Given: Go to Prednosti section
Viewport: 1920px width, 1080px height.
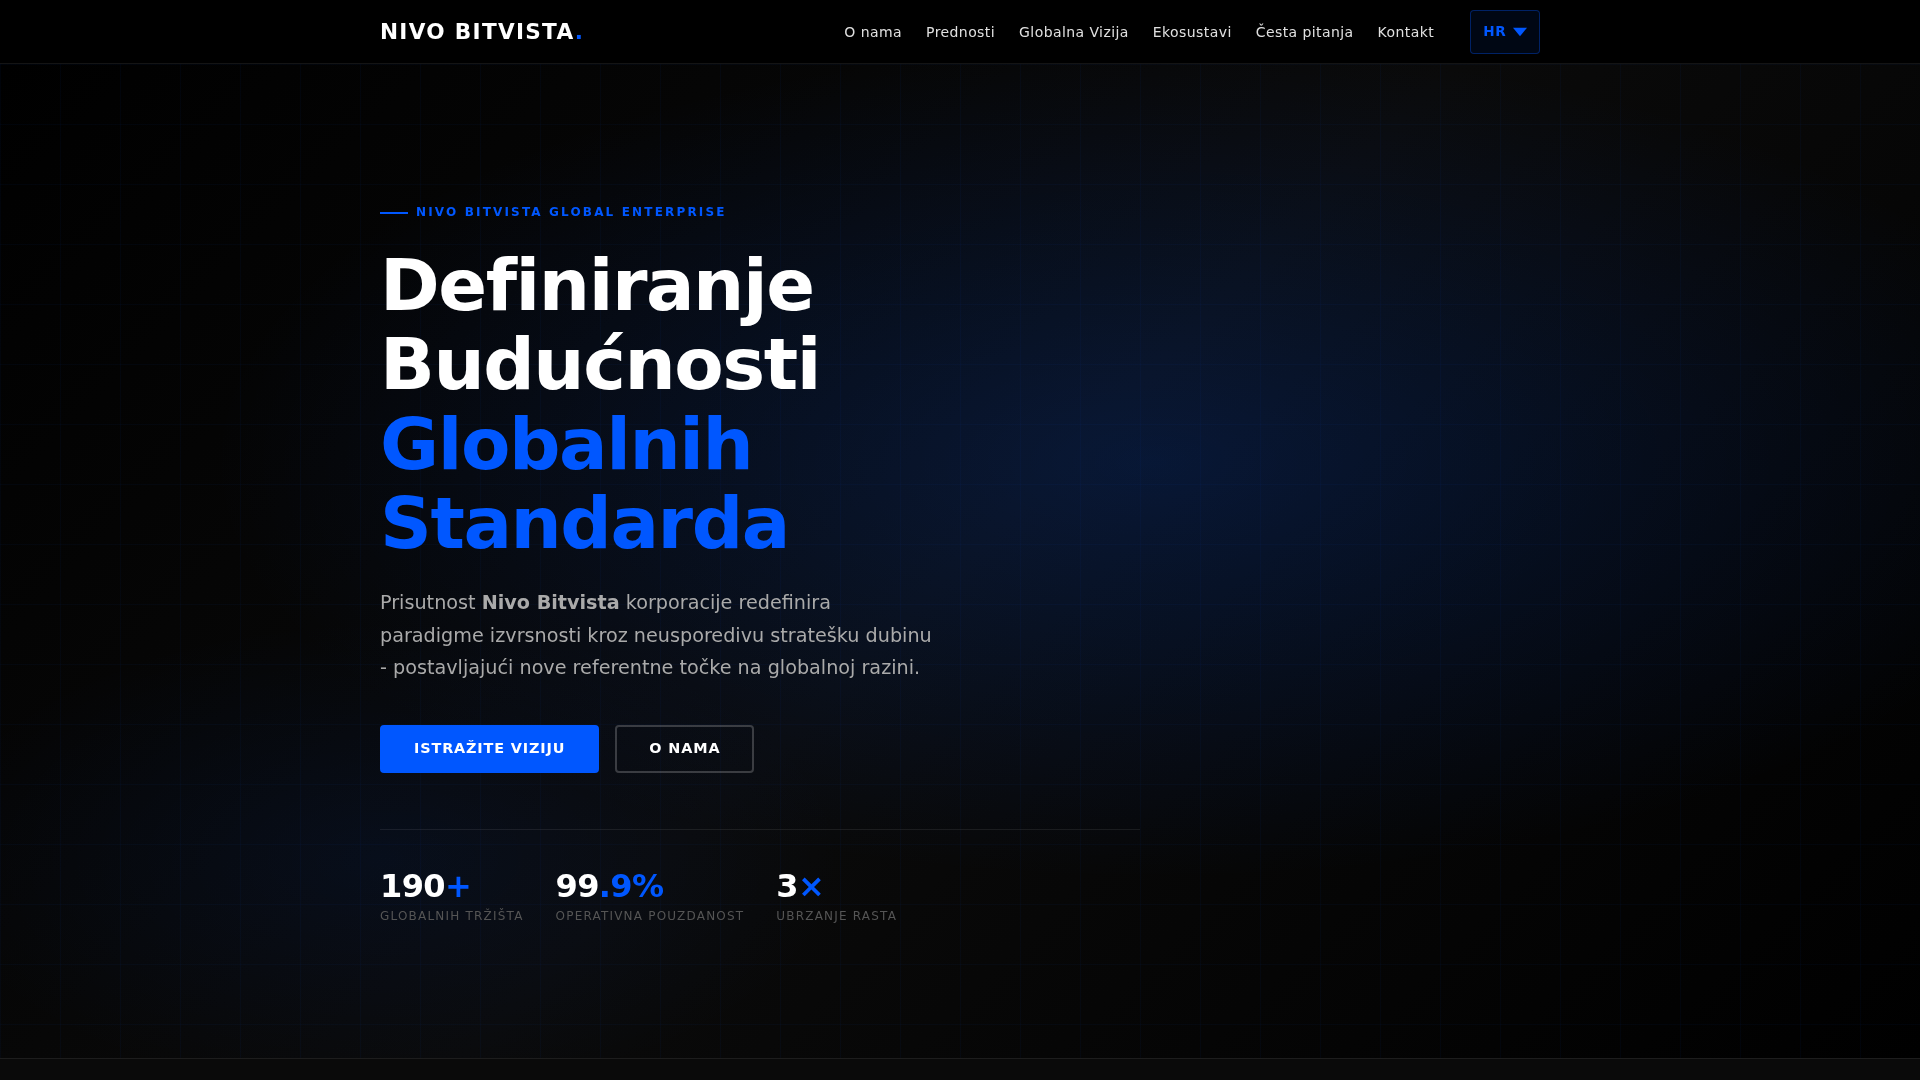Looking at the screenshot, I should tap(960, 32).
